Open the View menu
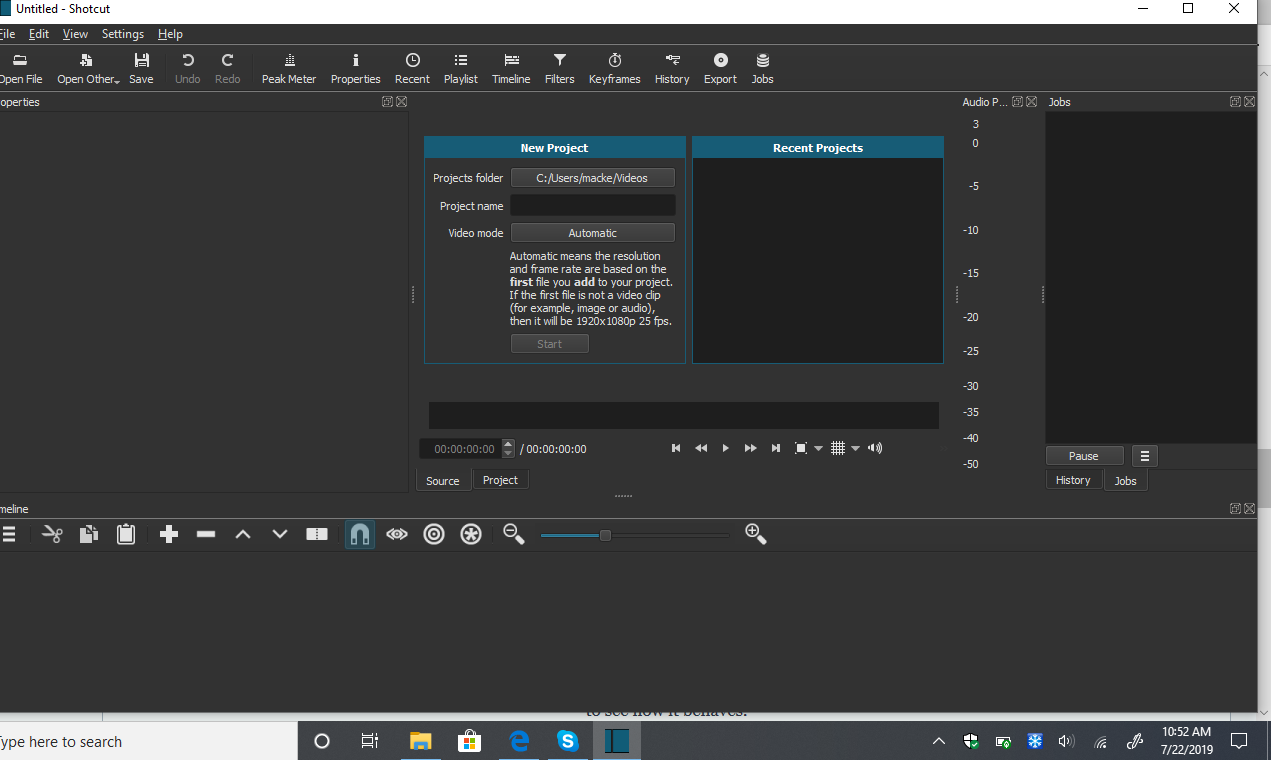1271x760 pixels. pyautogui.click(x=75, y=34)
